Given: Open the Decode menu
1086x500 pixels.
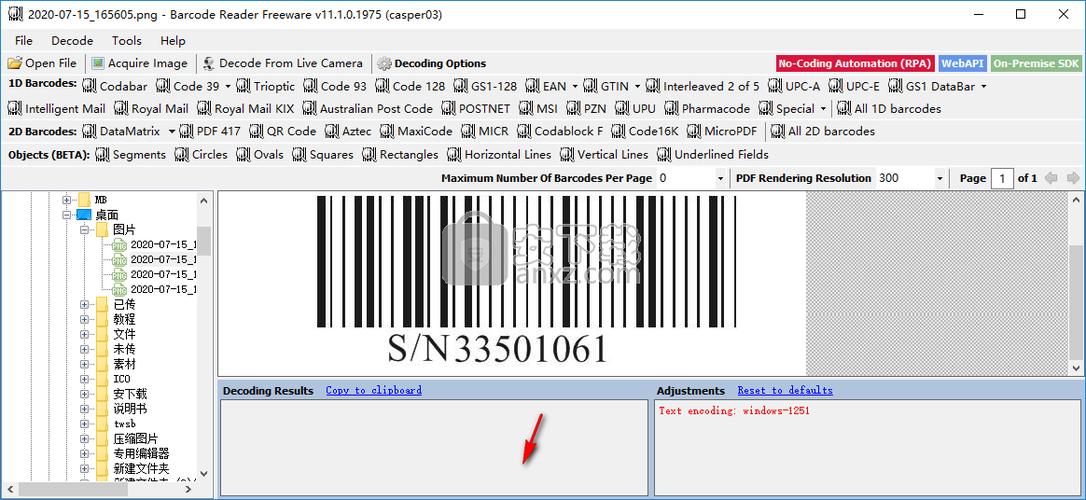Looking at the screenshot, I should tap(72, 41).
